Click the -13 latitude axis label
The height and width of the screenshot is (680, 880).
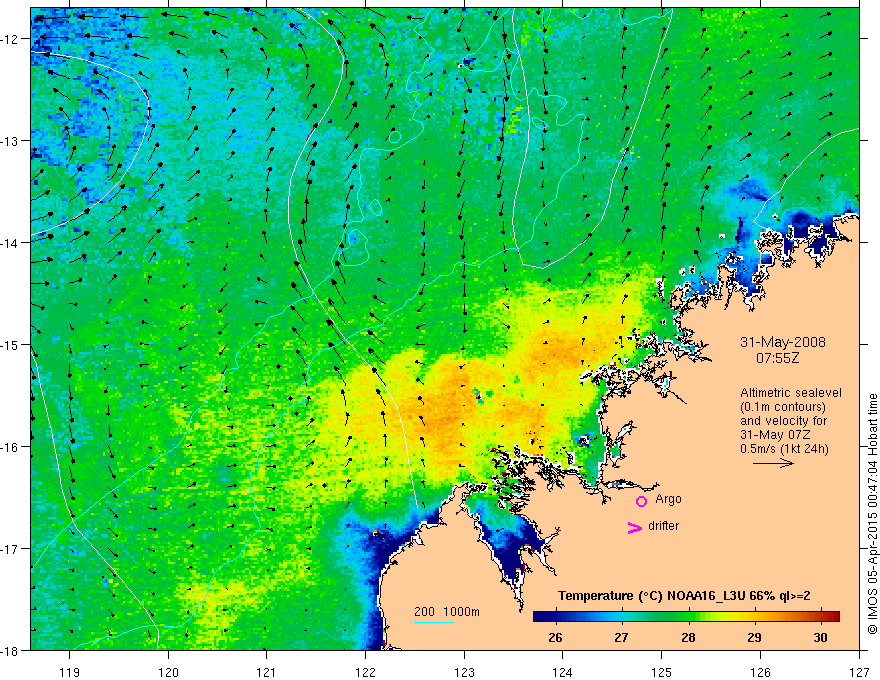[x=11, y=141]
